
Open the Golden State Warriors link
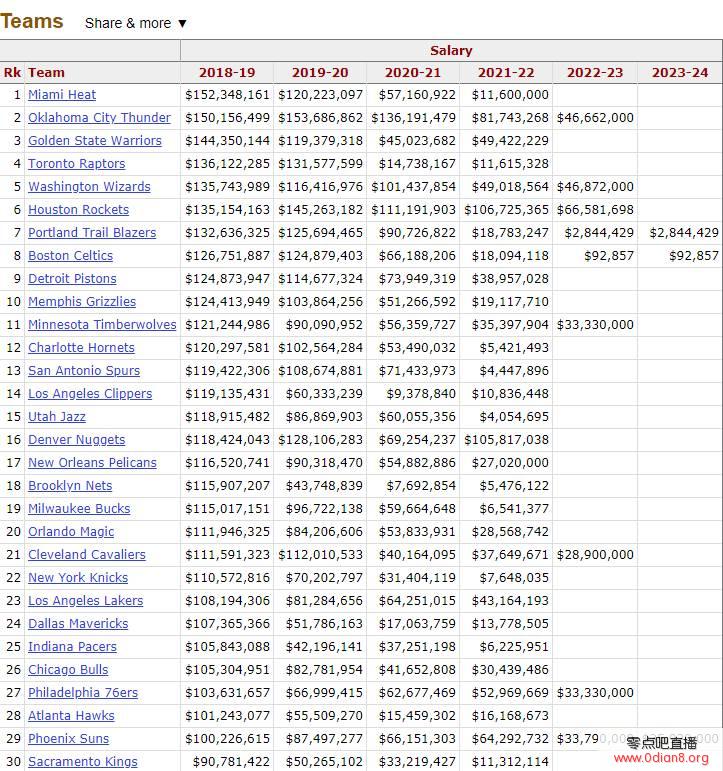coord(95,141)
